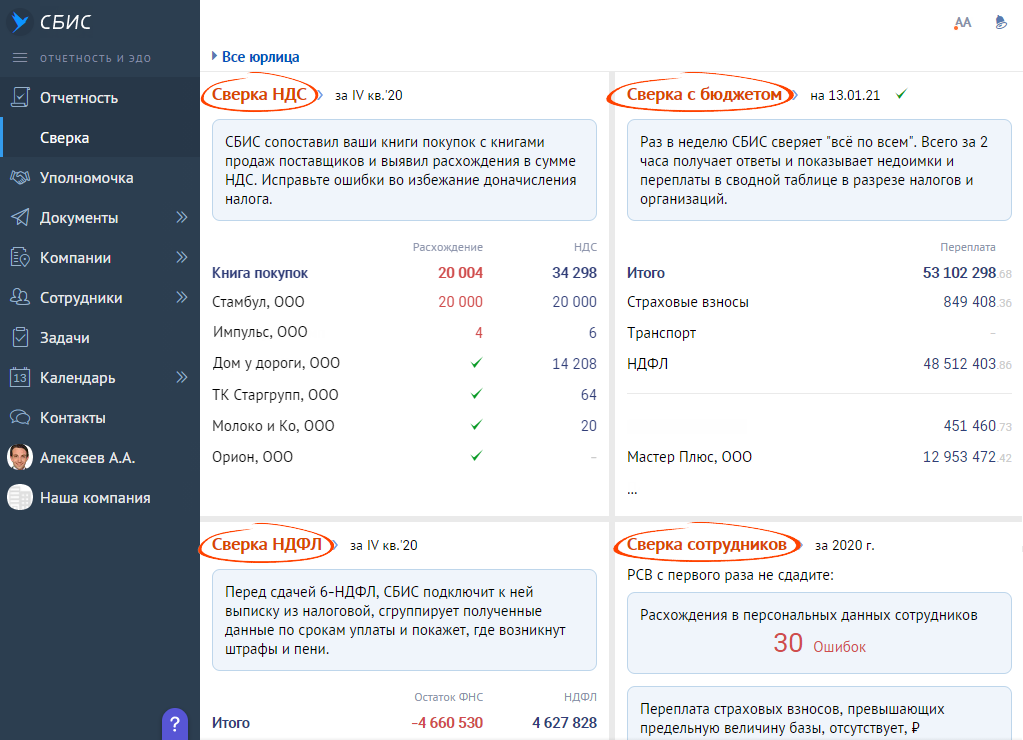This screenshot has width=1023, height=740.
Task: Click red discrepancy value 20 004
Action: [x=460, y=273]
